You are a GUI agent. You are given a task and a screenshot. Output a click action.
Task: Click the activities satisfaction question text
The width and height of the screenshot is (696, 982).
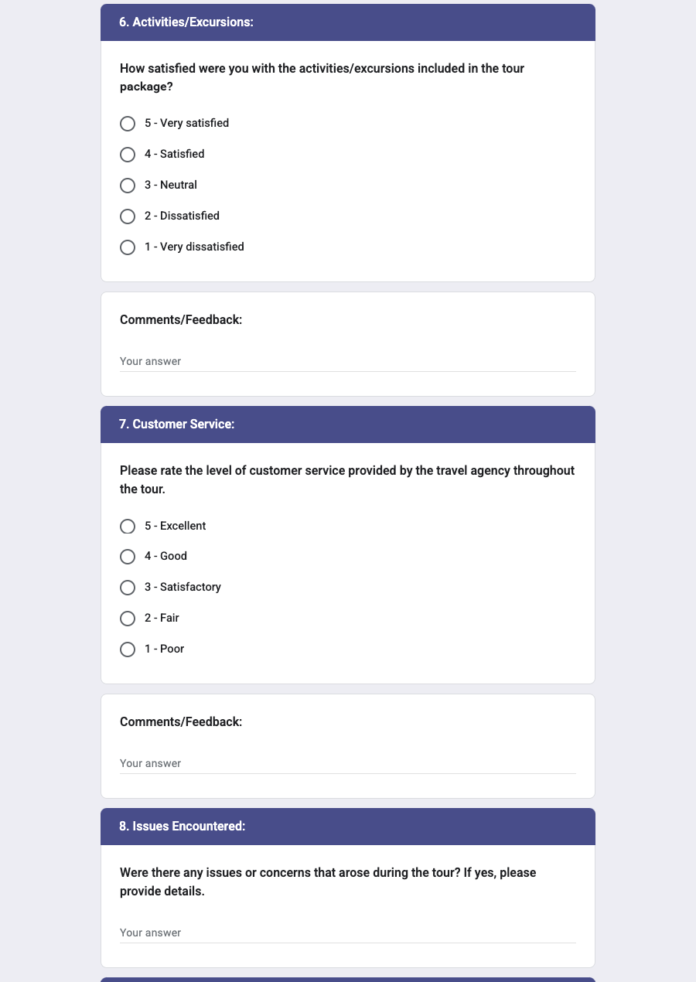pos(323,77)
